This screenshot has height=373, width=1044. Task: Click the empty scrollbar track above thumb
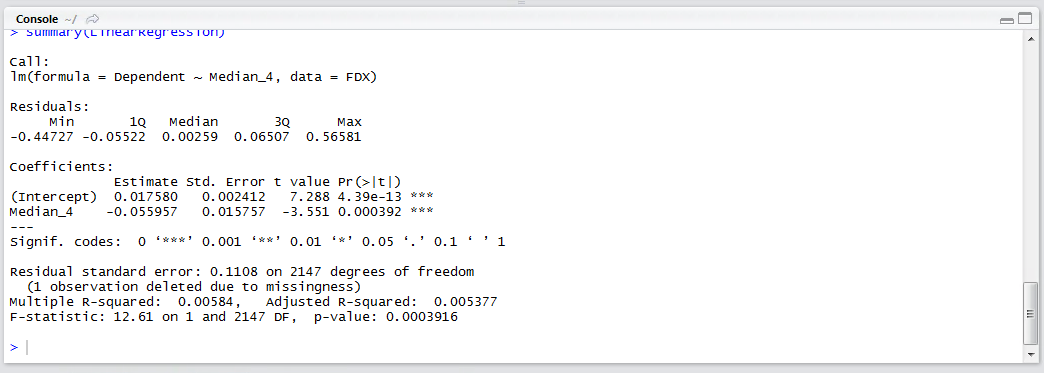tap(1029, 163)
